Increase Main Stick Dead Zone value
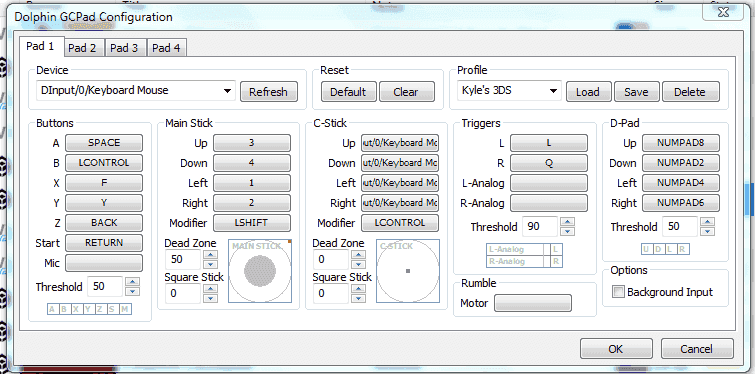755x374 pixels. pyautogui.click(x=210, y=255)
